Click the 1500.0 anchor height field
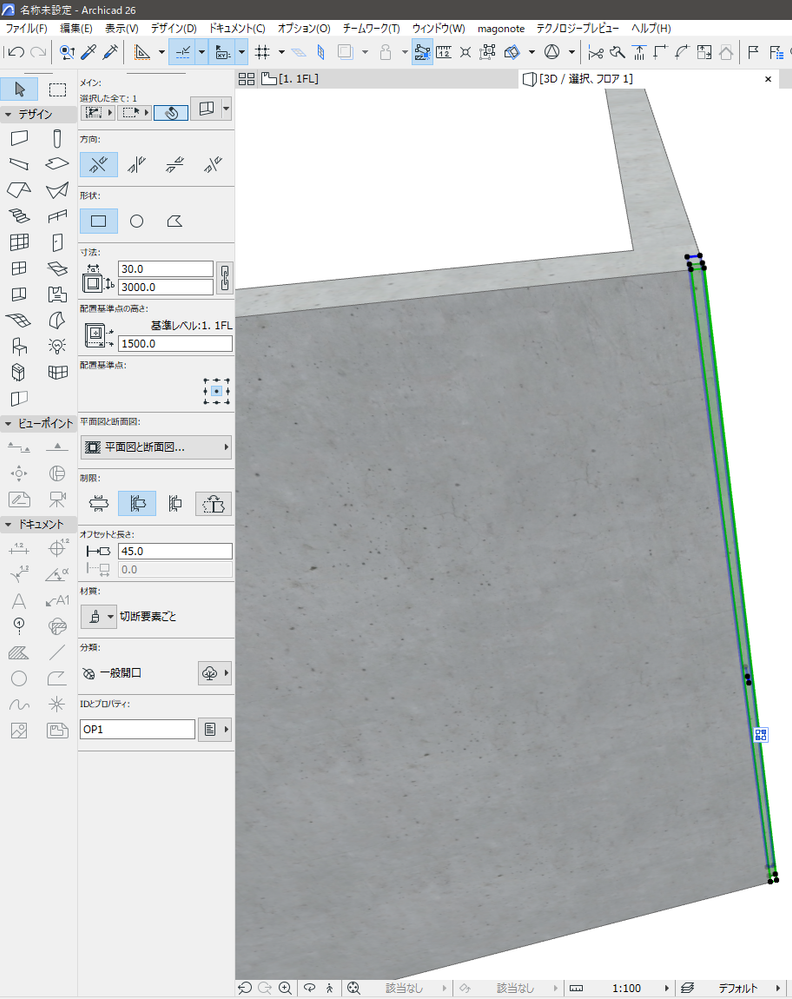Viewport: 792px width, 999px height. 175,343
